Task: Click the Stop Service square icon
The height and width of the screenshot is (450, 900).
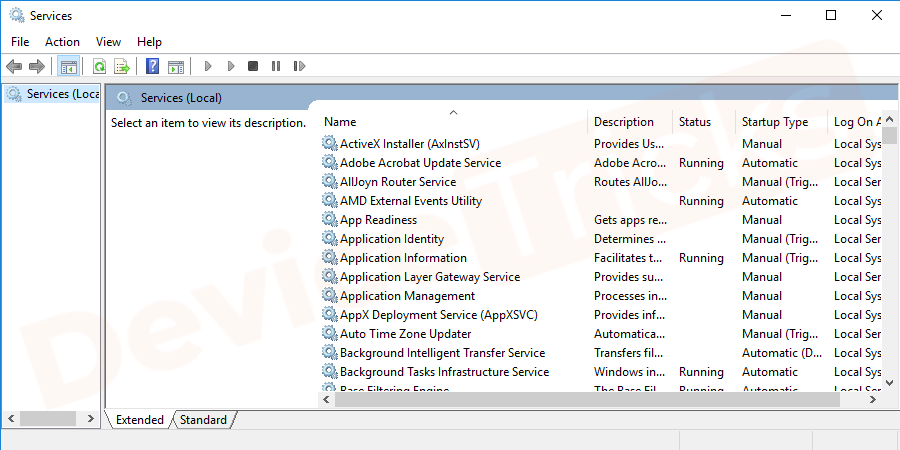Action: (x=253, y=67)
